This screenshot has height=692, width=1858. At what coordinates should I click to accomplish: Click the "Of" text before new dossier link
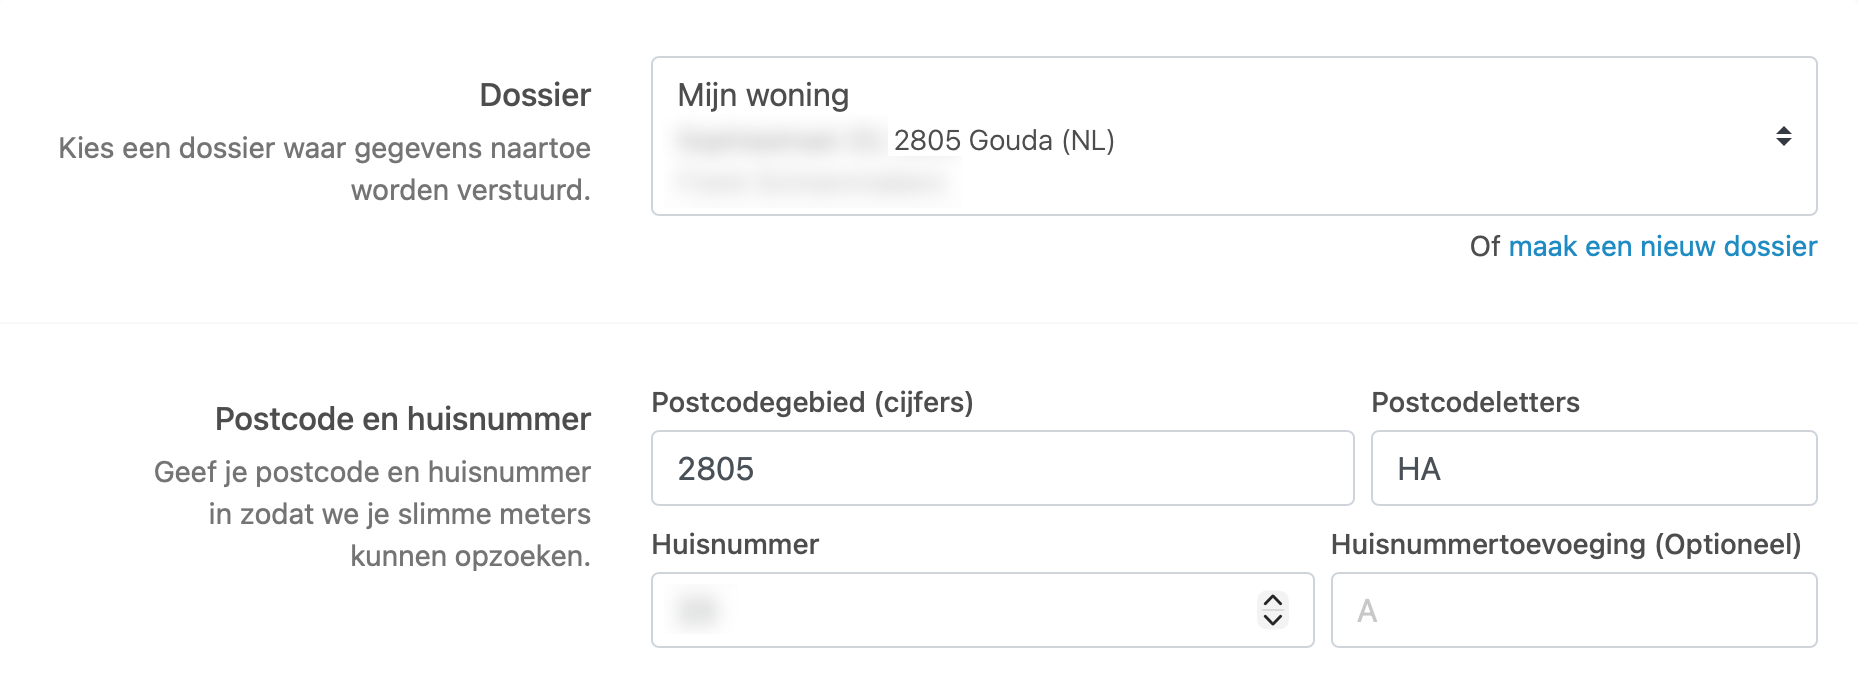click(x=1484, y=246)
